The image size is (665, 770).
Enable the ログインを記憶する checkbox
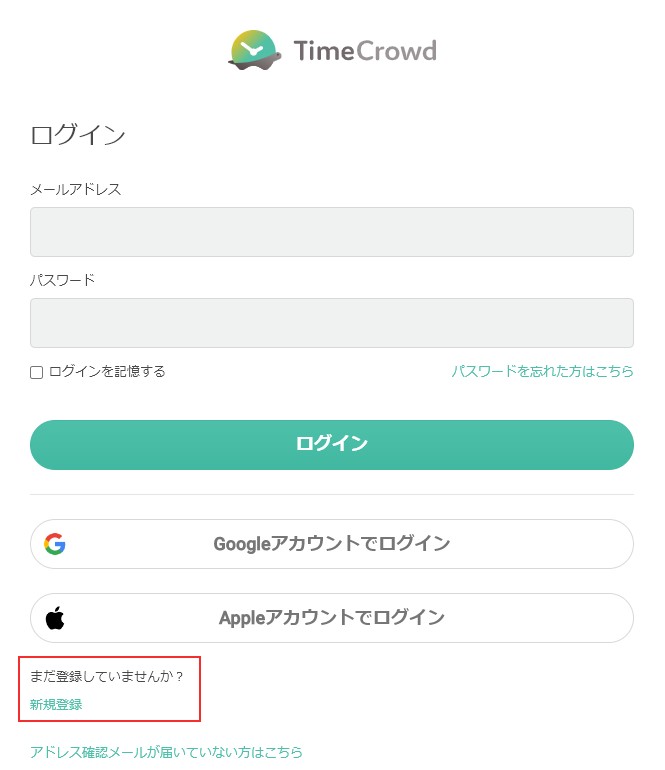(x=36, y=372)
